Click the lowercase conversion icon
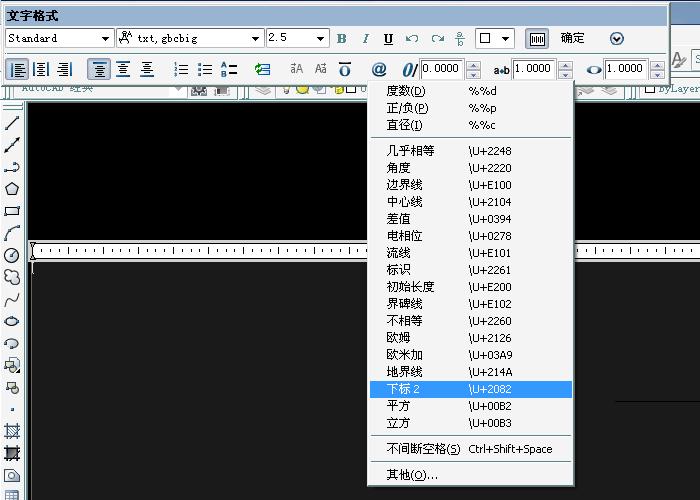The width and height of the screenshot is (700, 500). coord(321,69)
